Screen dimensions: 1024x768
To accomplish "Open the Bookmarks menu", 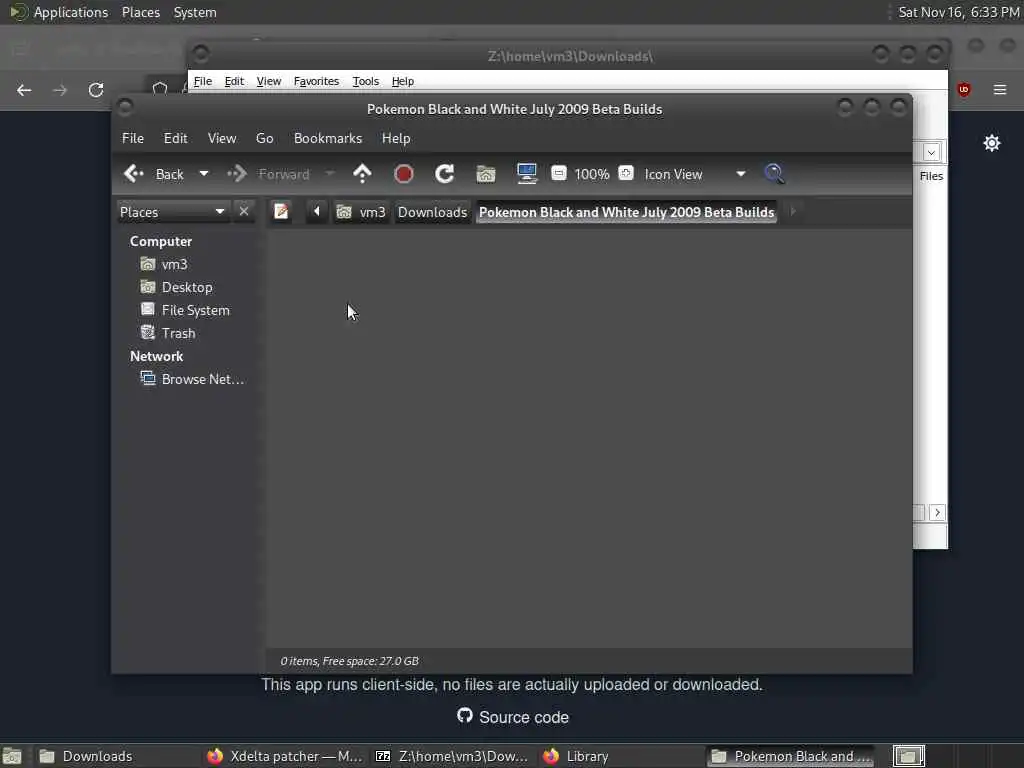I will [x=328, y=138].
